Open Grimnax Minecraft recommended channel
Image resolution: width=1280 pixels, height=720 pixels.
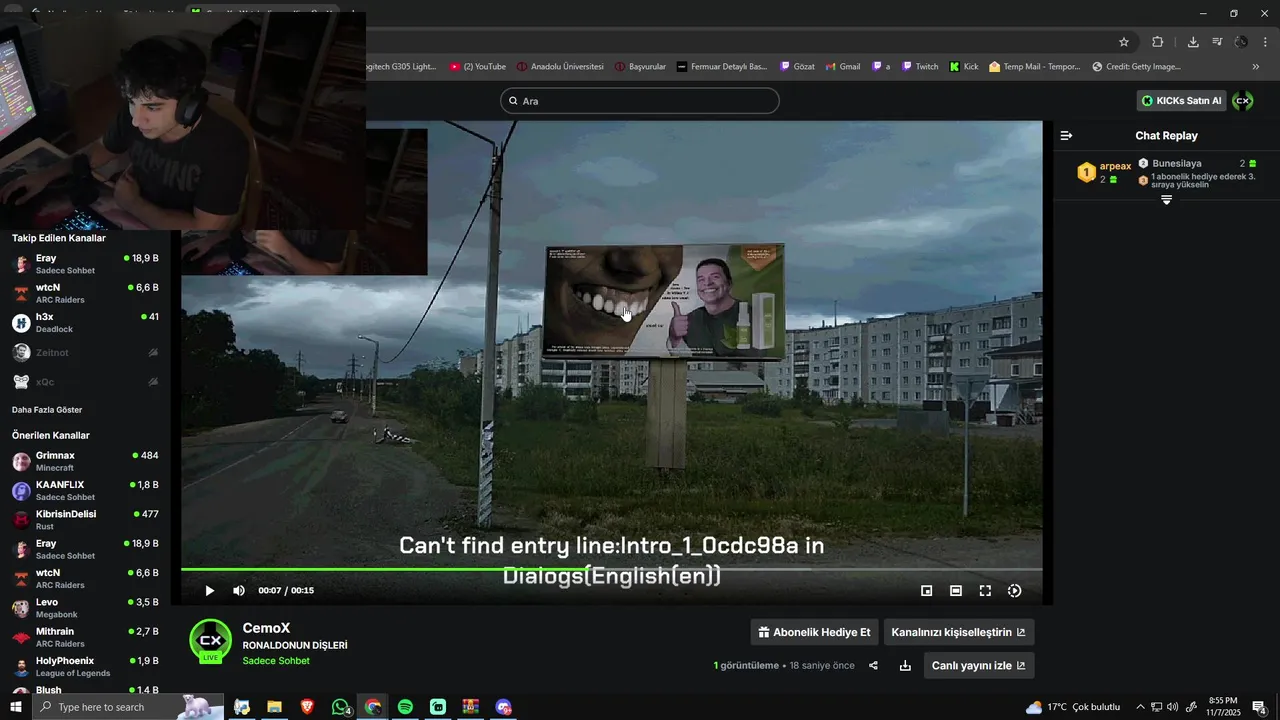click(85, 461)
